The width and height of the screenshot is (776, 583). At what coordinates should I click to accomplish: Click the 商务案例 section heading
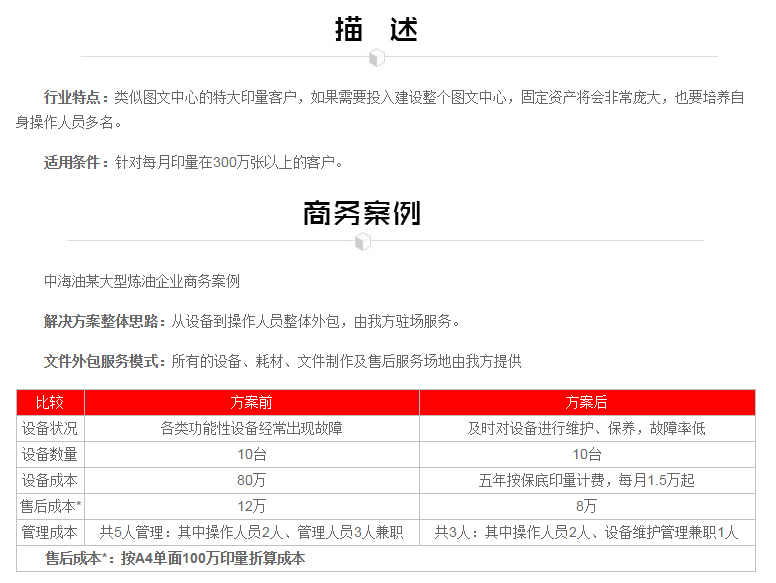[x=362, y=213]
